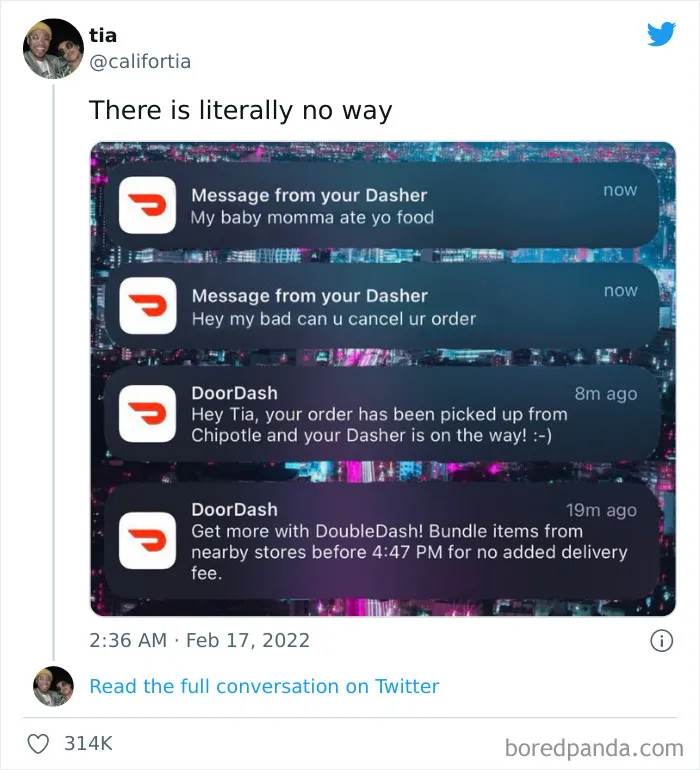Open the @califortia handle

[x=140, y=61]
